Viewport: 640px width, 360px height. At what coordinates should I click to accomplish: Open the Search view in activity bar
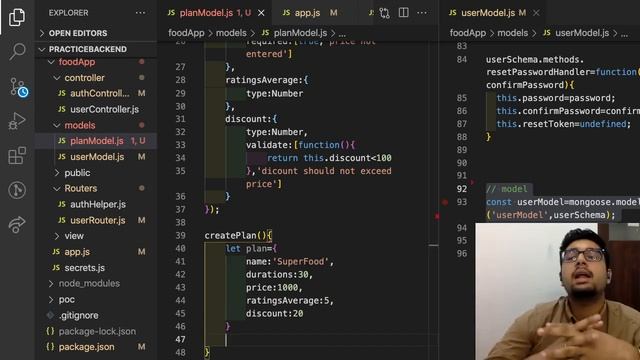click(17, 51)
